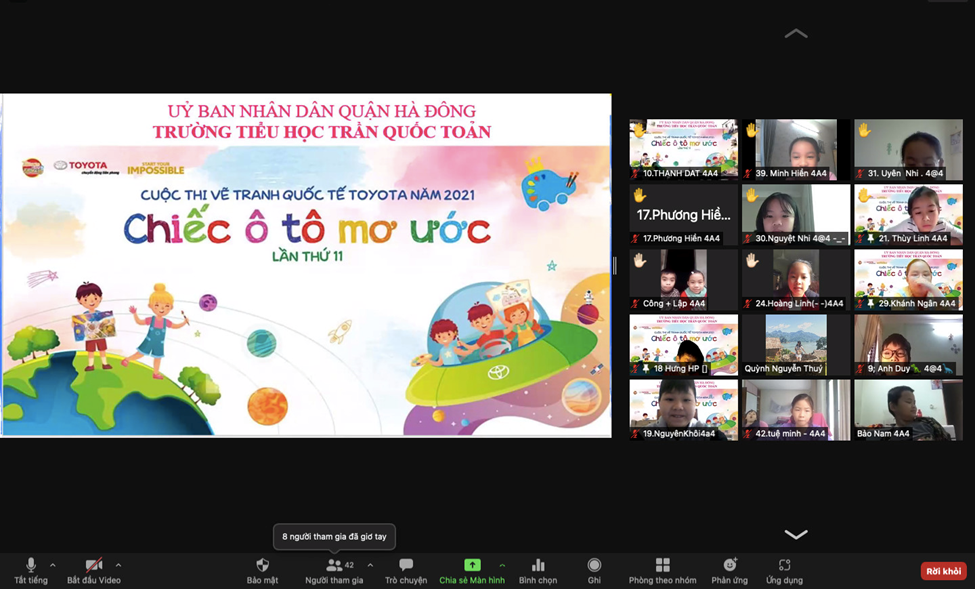Screen dimensions: 975x589
Task: Open Phòng theo nhóm breakout rooms
Action: click(x=662, y=565)
